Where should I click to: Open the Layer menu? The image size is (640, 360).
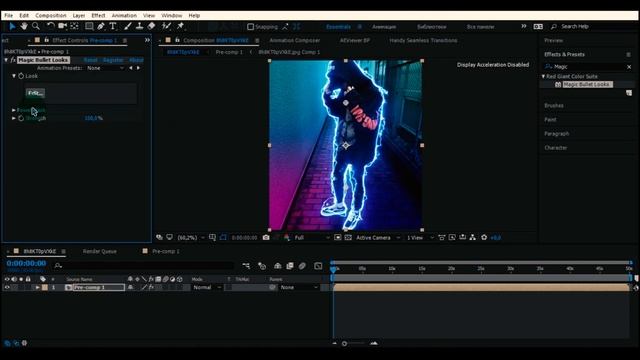point(79,16)
